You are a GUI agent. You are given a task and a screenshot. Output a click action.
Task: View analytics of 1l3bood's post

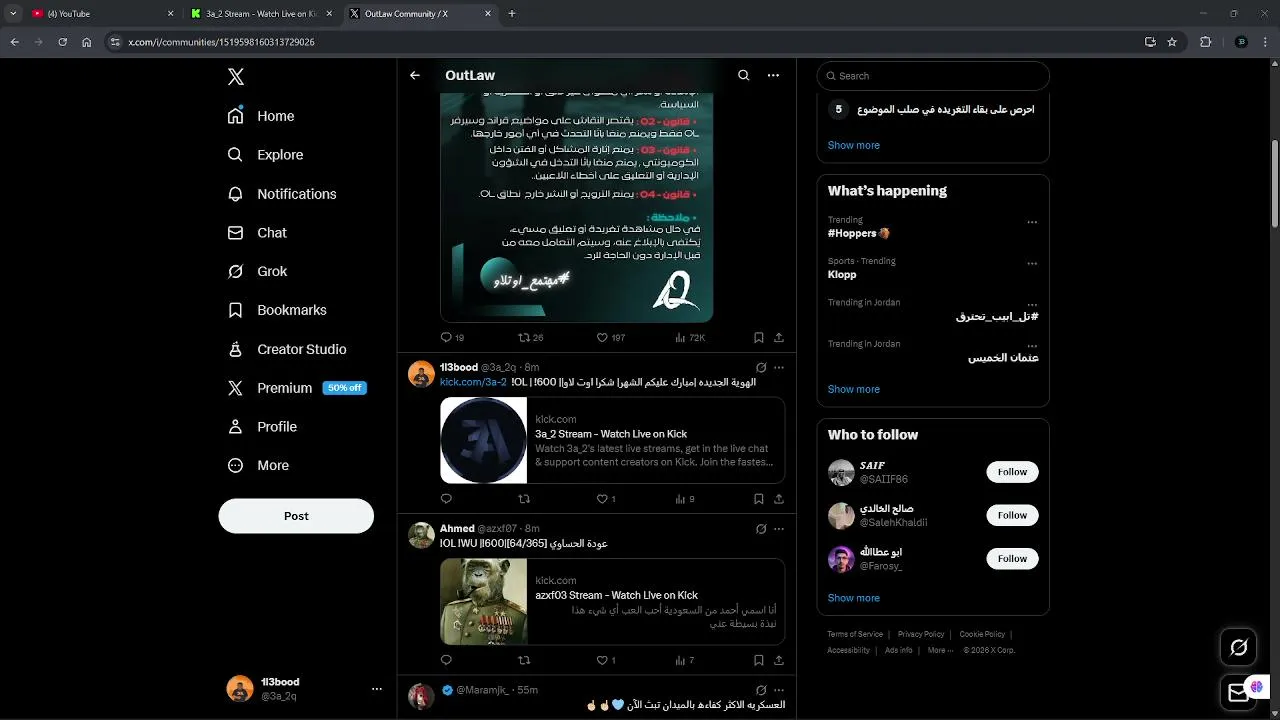(x=685, y=499)
